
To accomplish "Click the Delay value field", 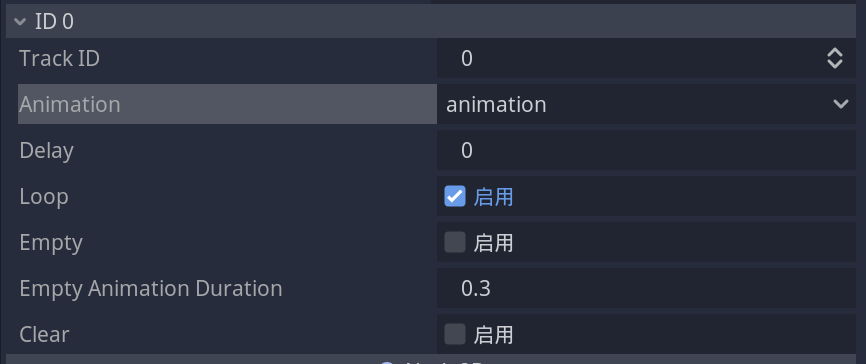I will click(x=646, y=150).
